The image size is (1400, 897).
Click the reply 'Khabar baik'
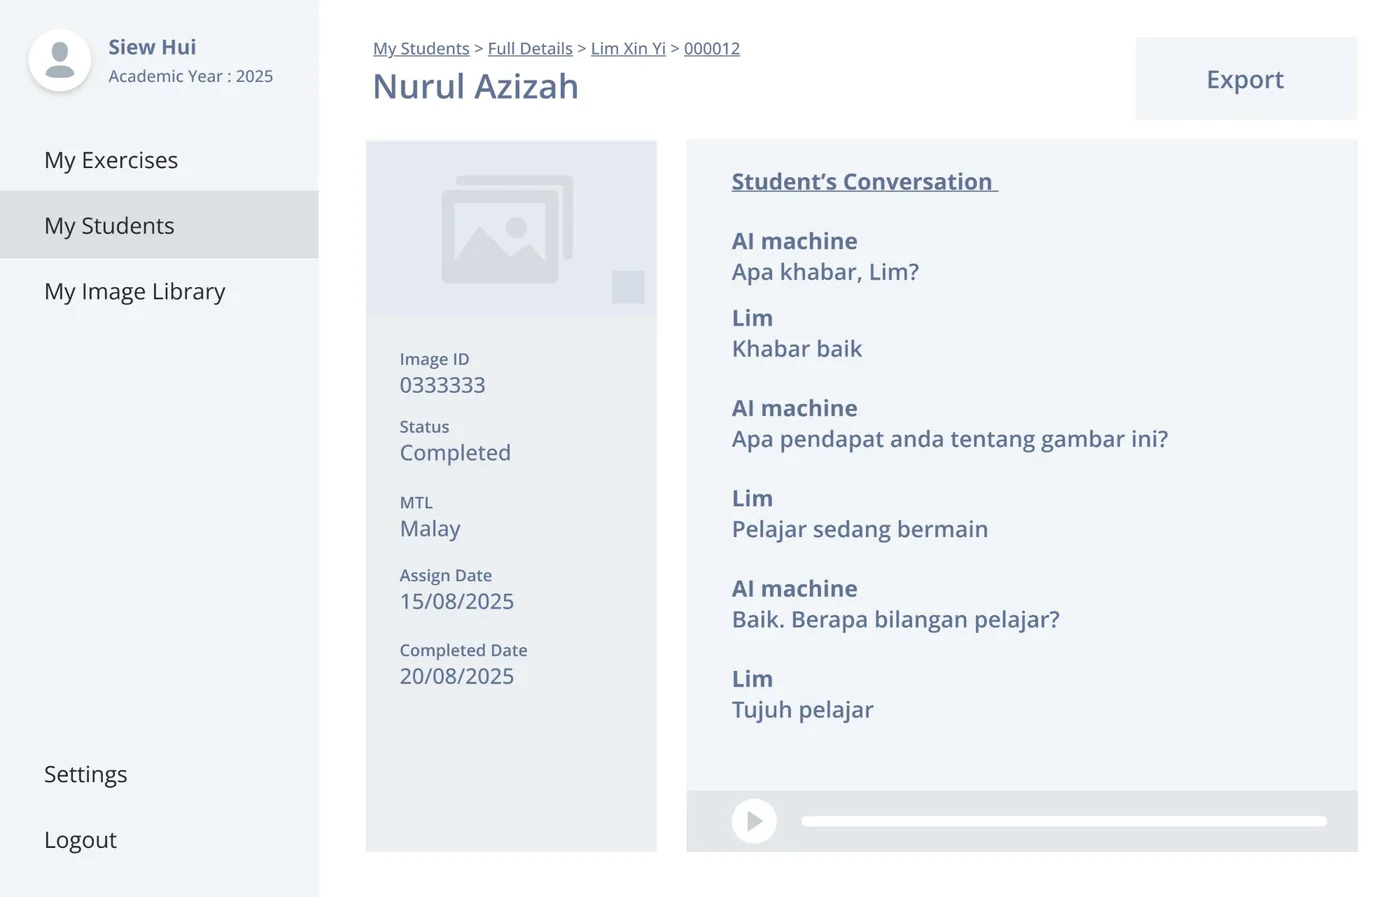[797, 349]
